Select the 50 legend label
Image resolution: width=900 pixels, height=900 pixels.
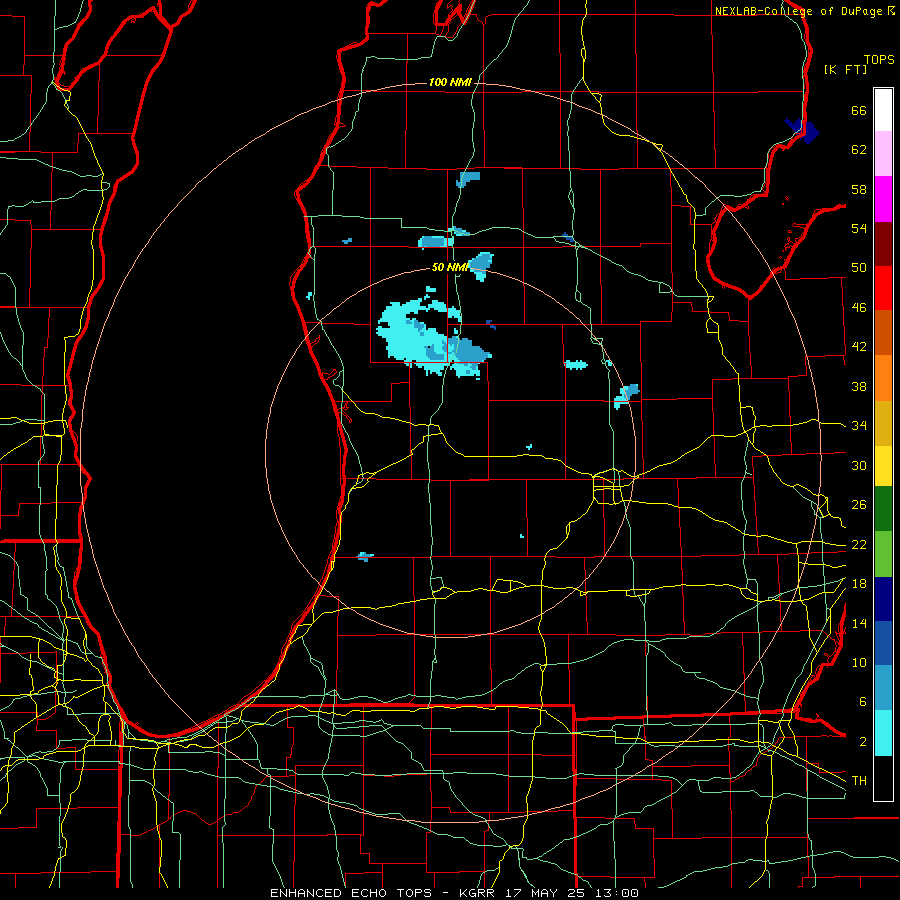click(x=859, y=268)
